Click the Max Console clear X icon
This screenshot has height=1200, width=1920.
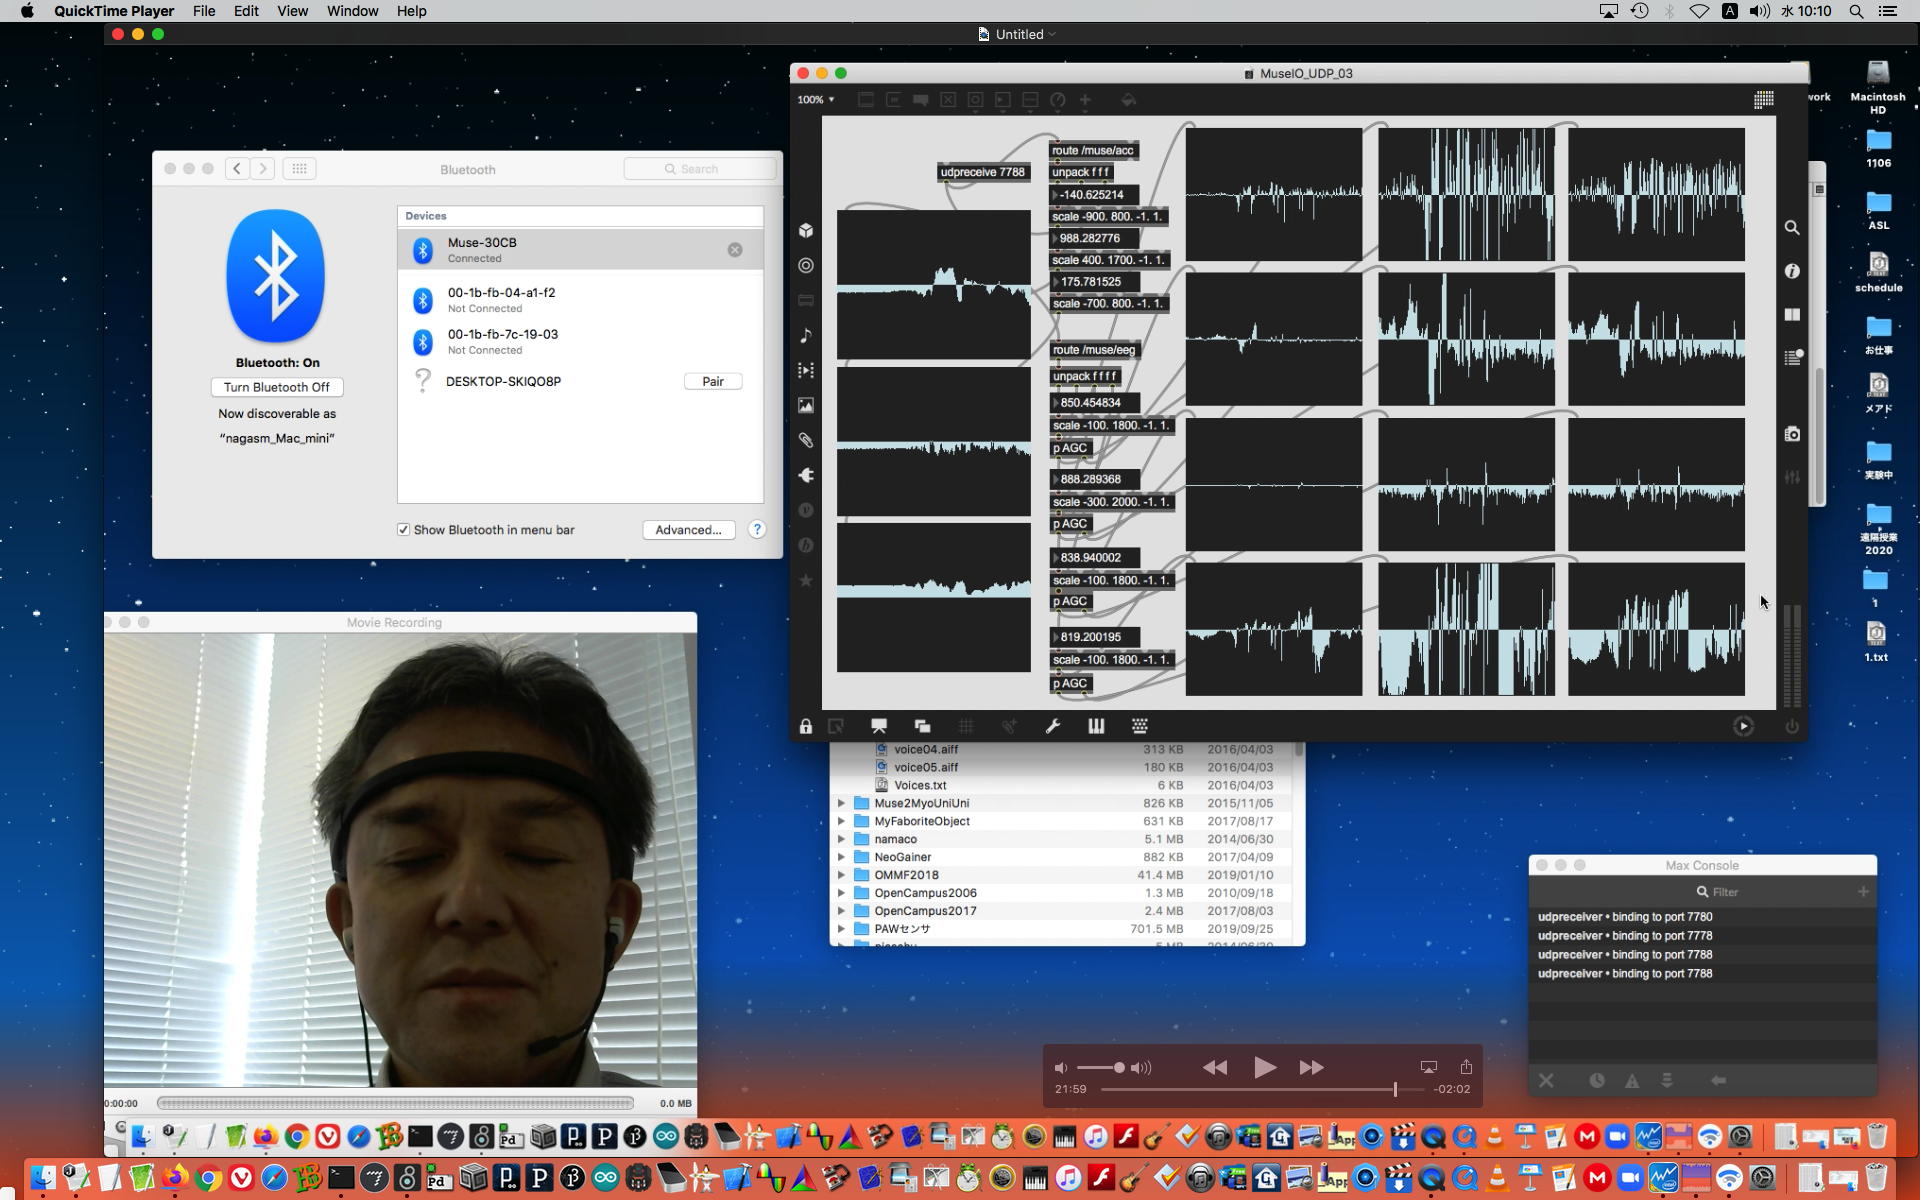click(x=1546, y=1080)
